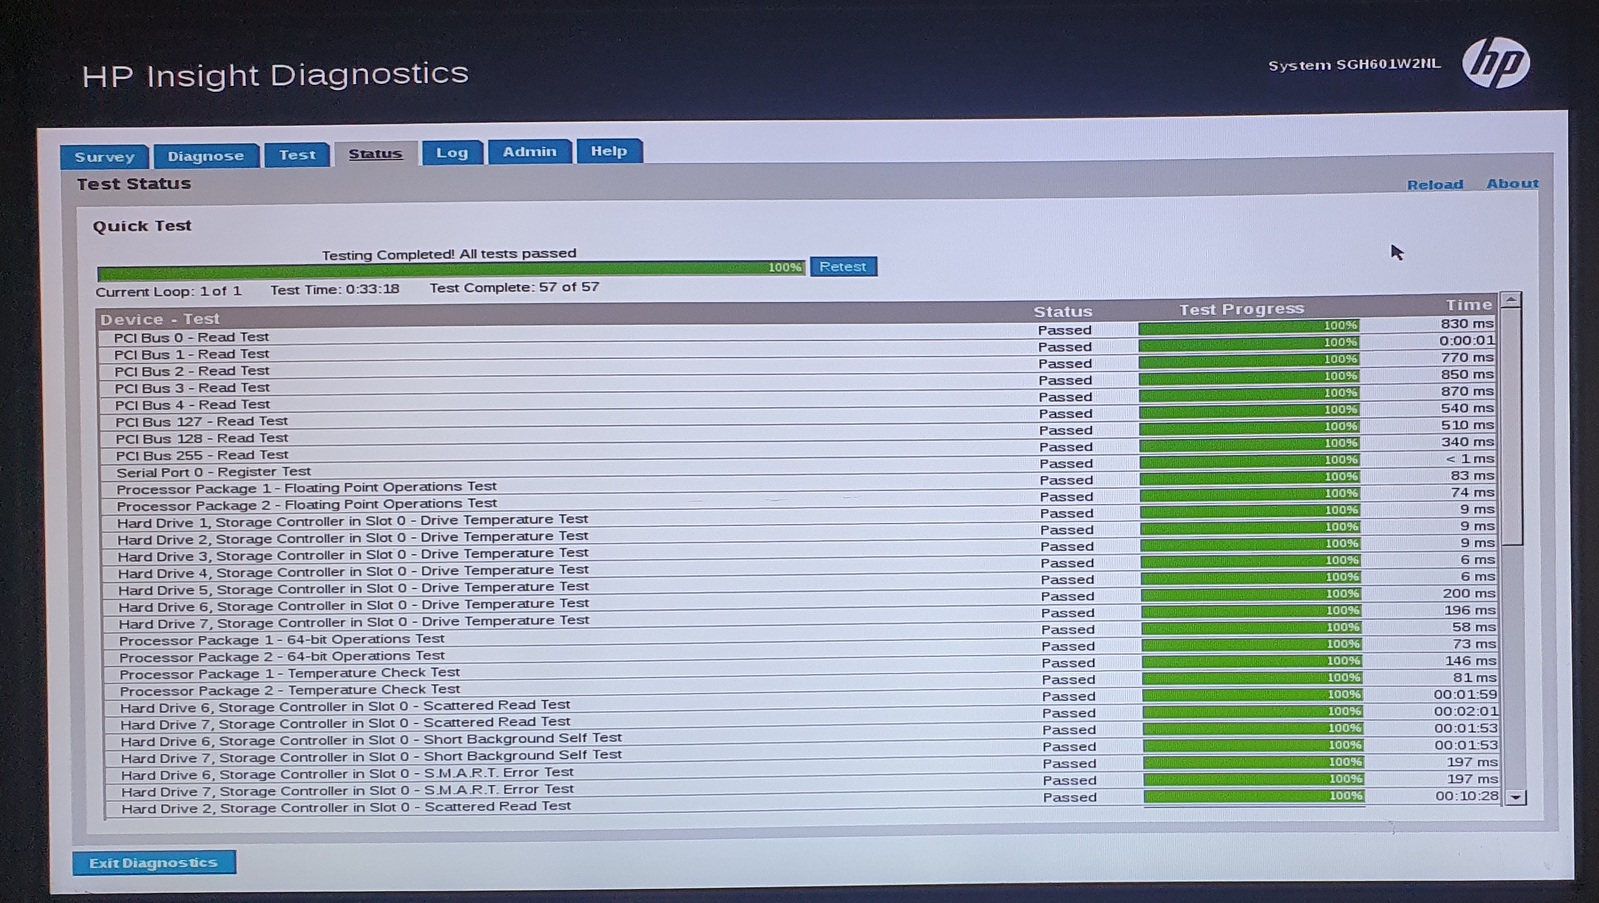
Task: Select Hard Drive 7 Drive Temperature Test row
Action: click(799, 619)
